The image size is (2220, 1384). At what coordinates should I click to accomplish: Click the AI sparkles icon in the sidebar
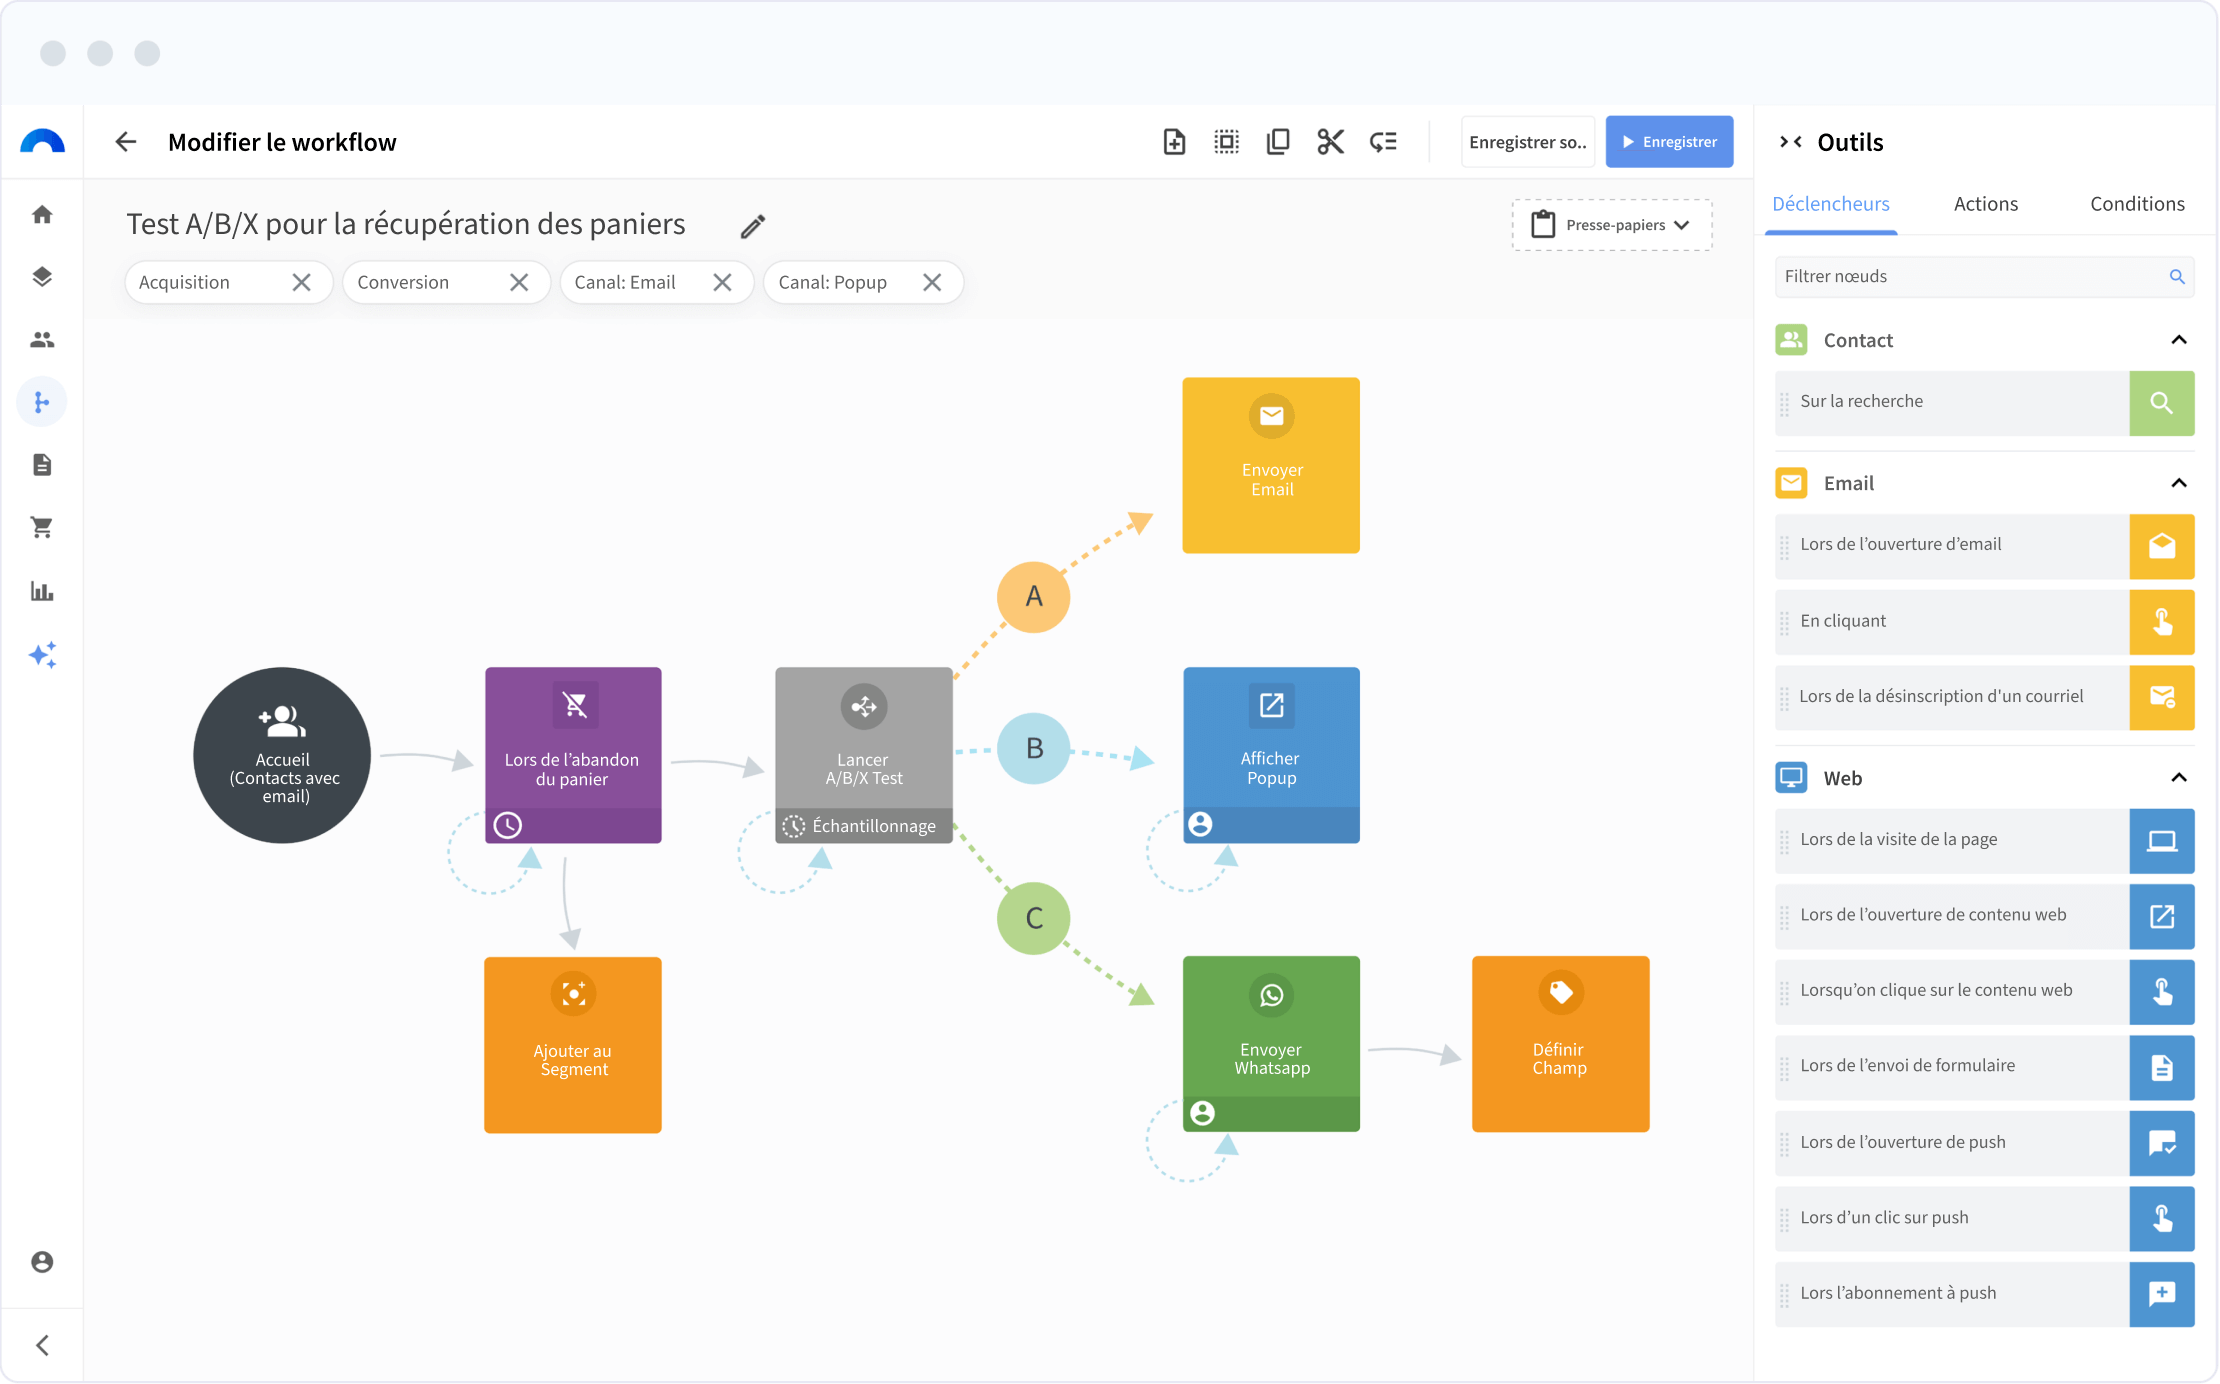coord(42,655)
